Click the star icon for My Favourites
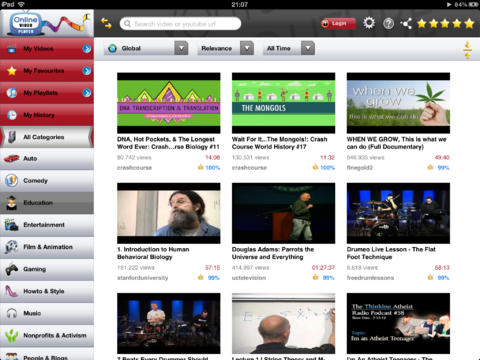The height and width of the screenshot is (360, 480). coord(12,71)
